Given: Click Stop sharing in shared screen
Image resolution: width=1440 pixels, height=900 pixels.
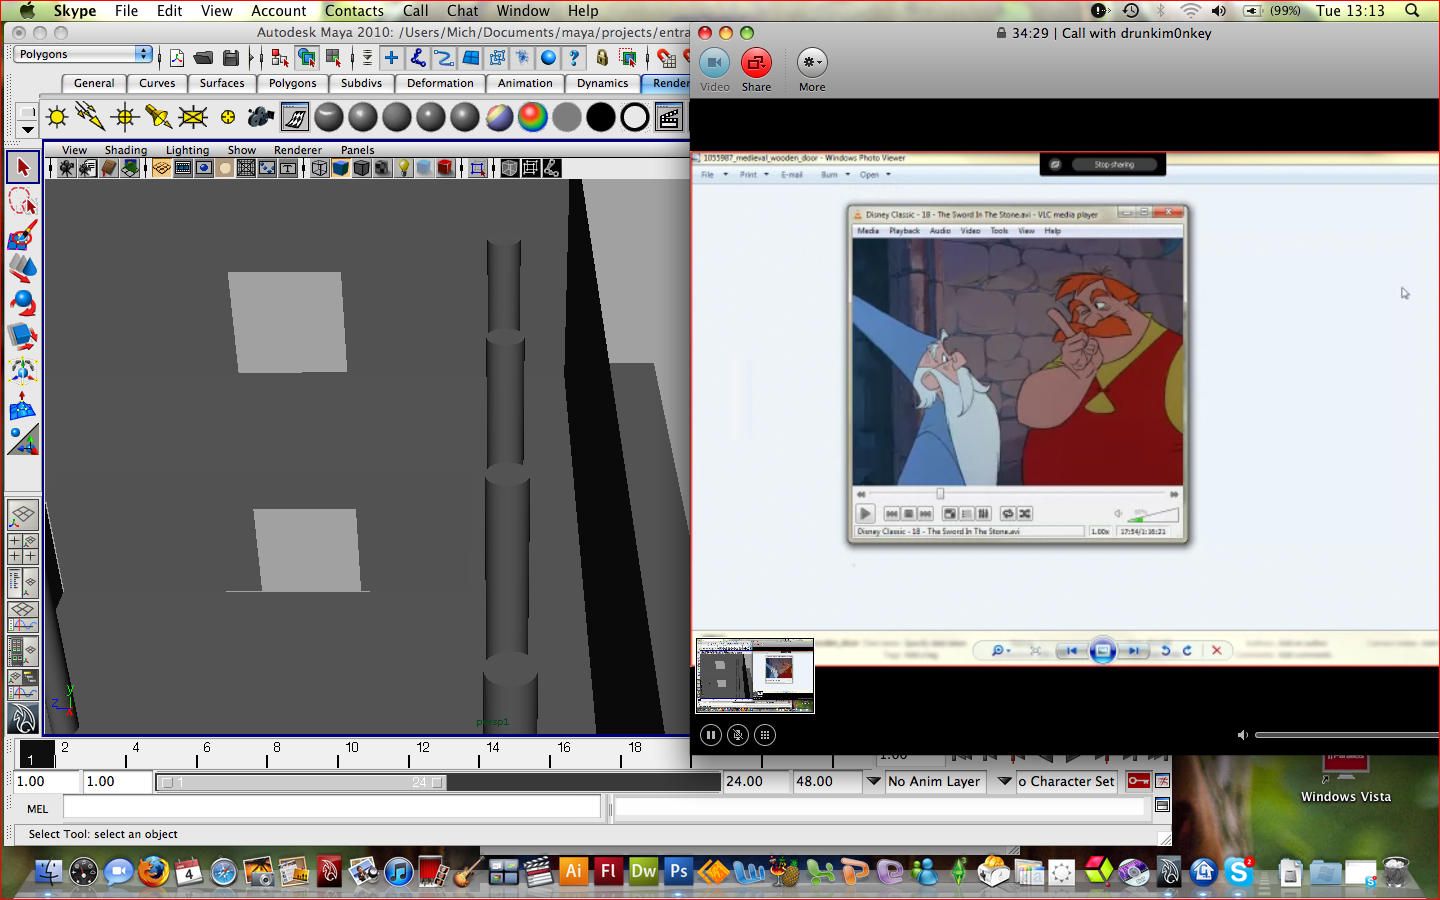Looking at the screenshot, I should tap(1113, 164).
